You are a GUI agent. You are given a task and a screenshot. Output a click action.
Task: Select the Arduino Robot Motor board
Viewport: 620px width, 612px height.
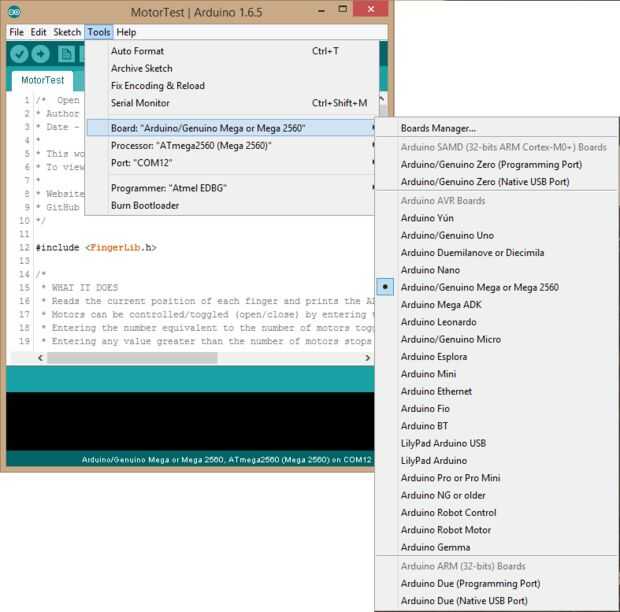click(497, 530)
